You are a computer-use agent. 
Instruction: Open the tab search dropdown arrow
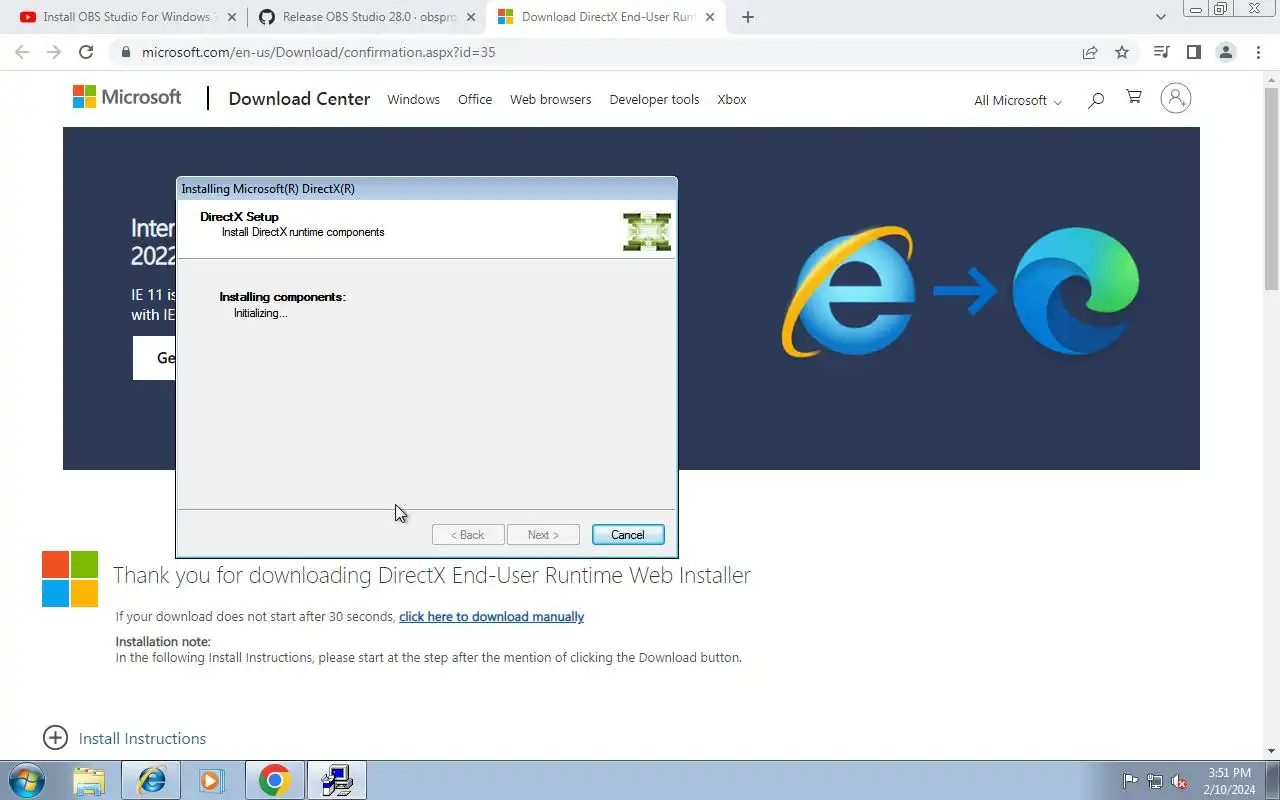pyautogui.click(x=1161, y=17)
